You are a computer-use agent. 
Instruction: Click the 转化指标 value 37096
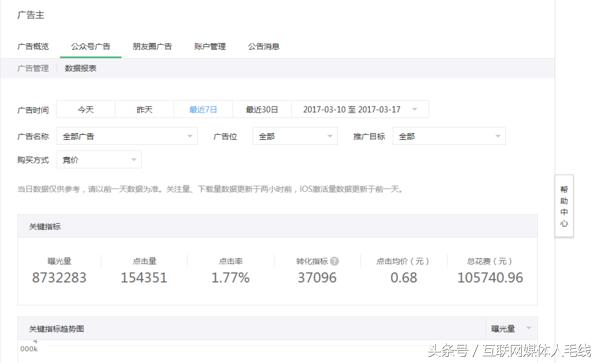tap(317, 278)
